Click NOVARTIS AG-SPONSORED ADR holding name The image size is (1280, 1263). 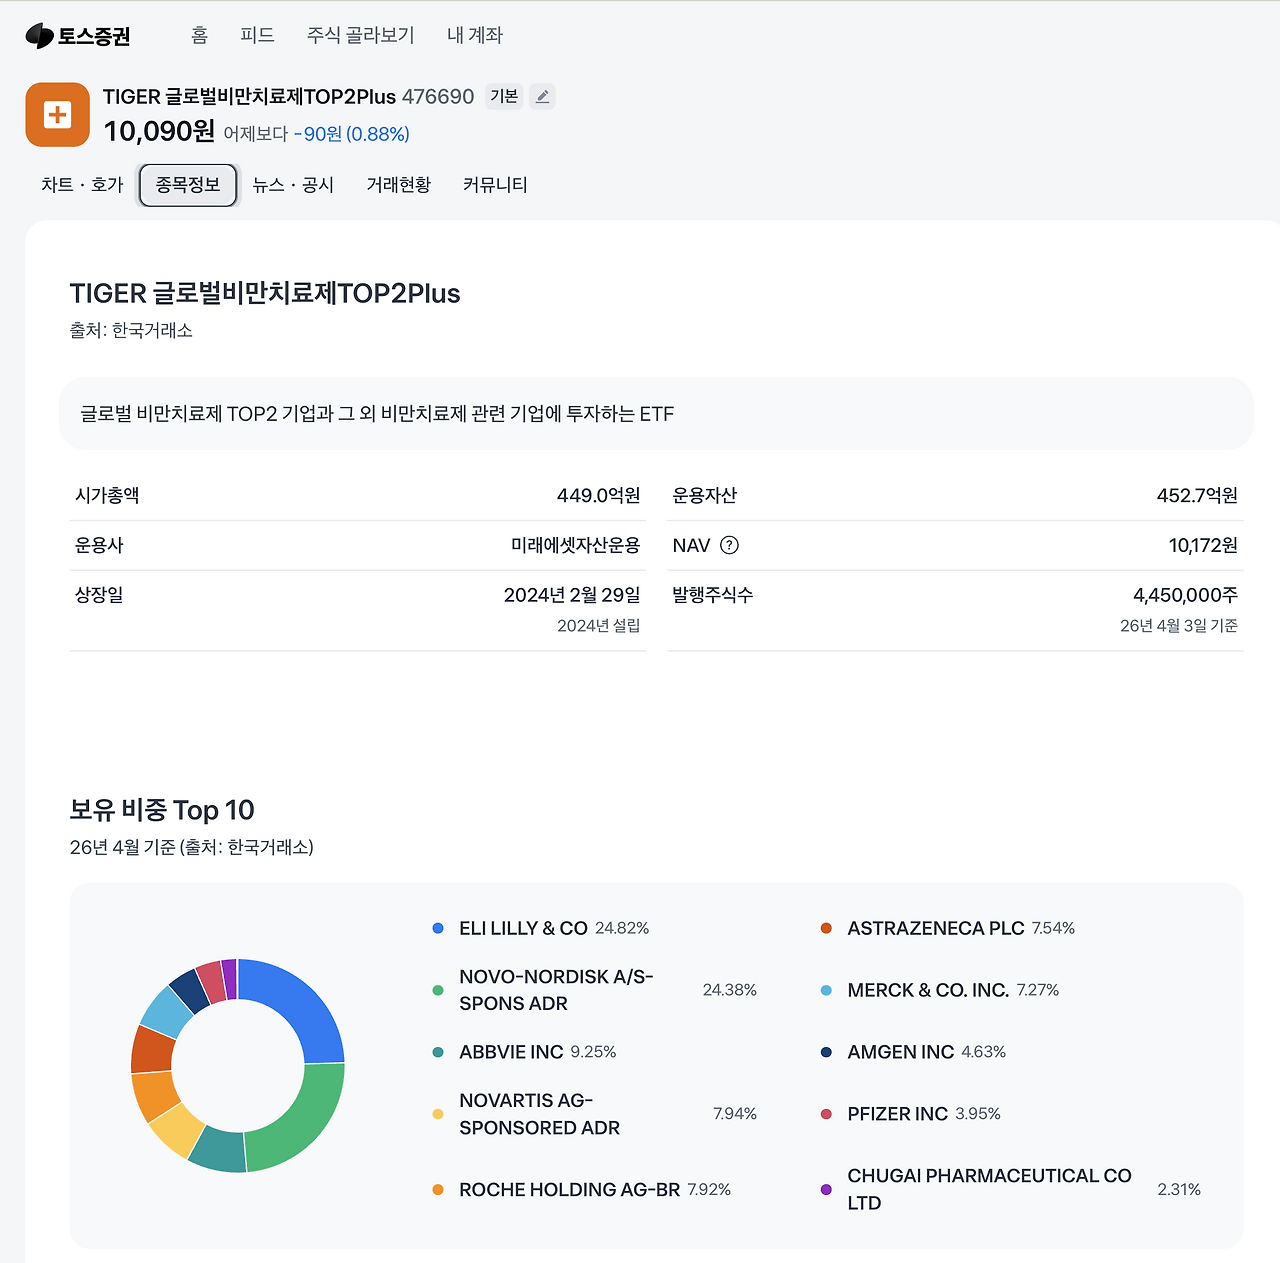click(x=540, y=1114)
